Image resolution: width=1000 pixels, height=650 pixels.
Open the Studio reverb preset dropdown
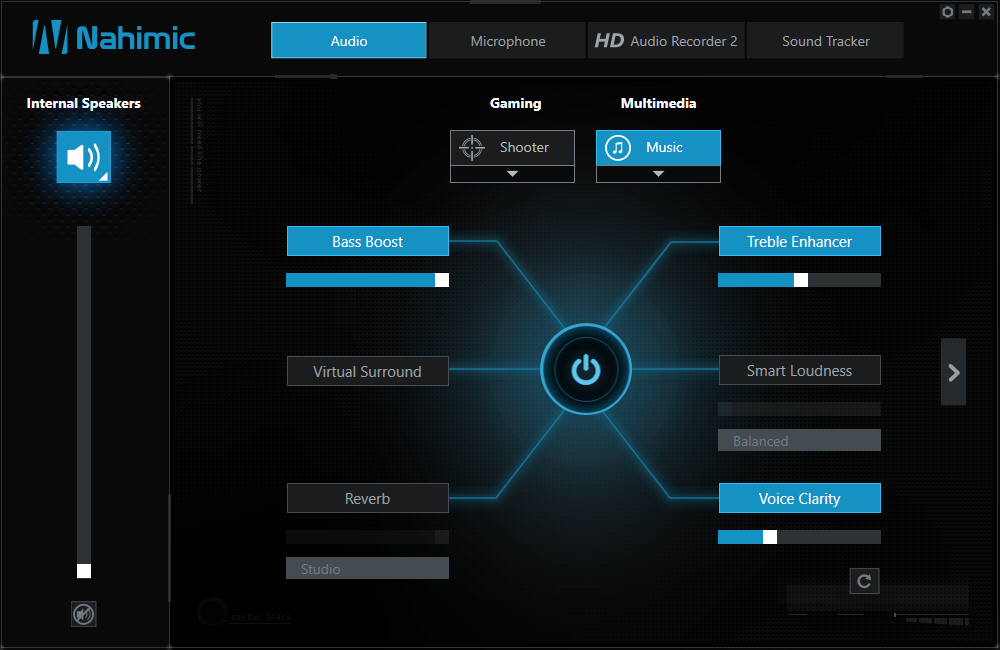pyautogui.click(x=367, y=568)
